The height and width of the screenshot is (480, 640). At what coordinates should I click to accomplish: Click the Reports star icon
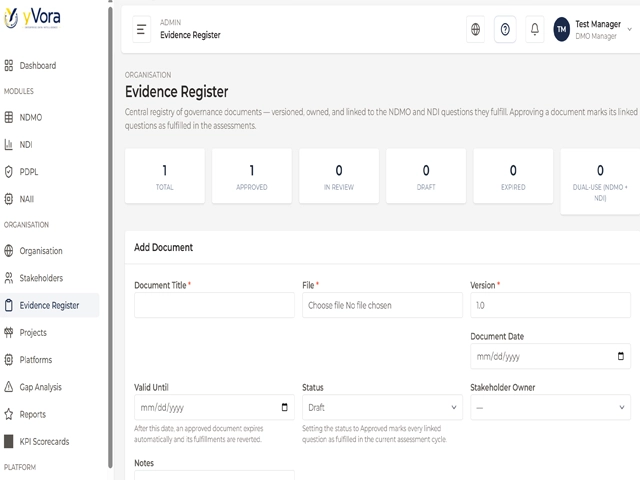click(9, 414)
